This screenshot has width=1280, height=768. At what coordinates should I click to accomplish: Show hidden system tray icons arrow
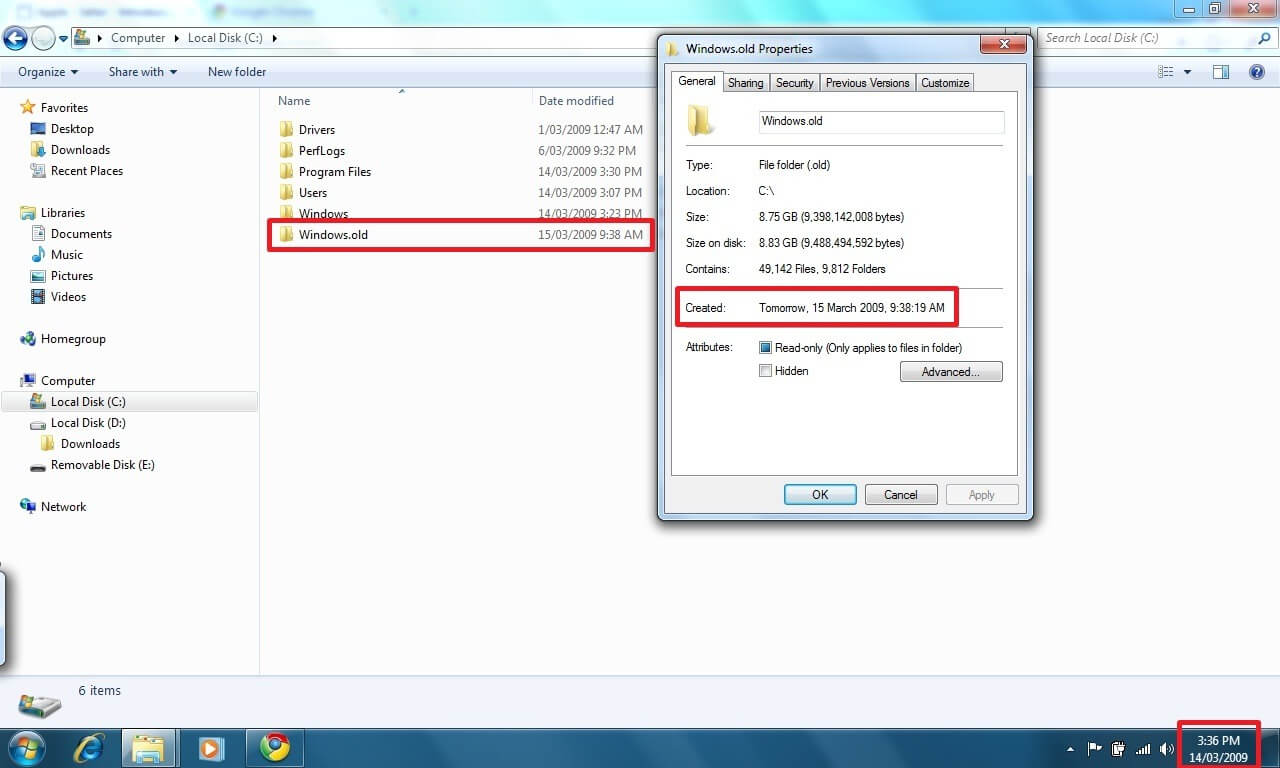1071,749
